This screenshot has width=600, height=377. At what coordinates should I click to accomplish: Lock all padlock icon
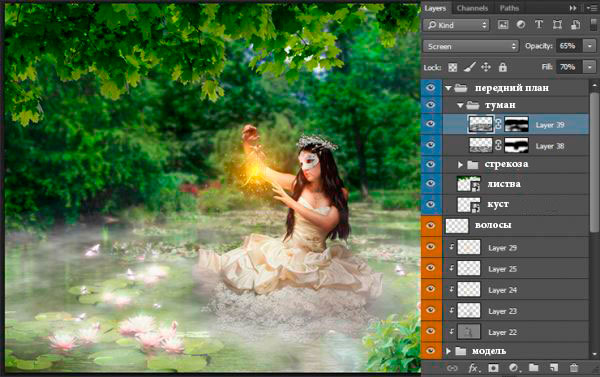pos(503,67)
